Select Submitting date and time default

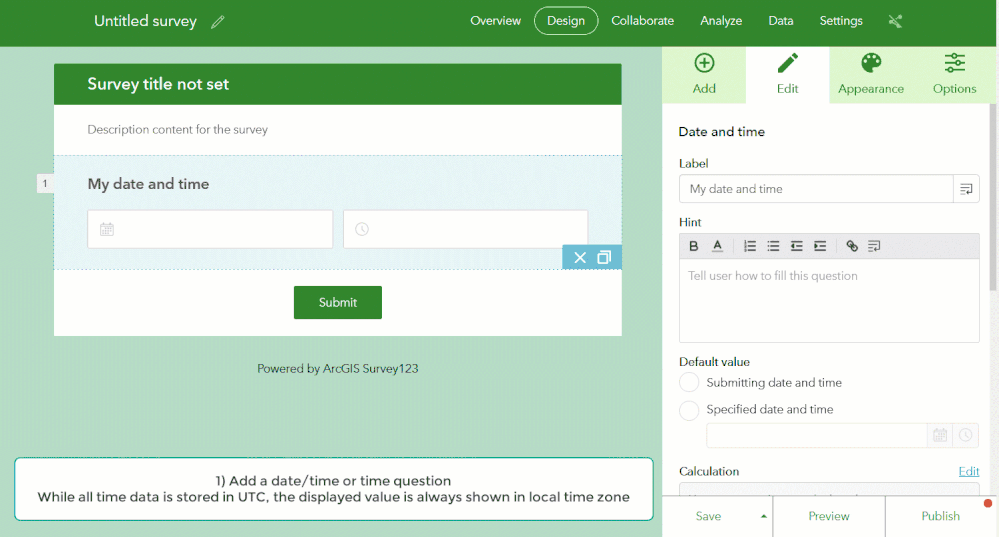(x=689, y=382)
